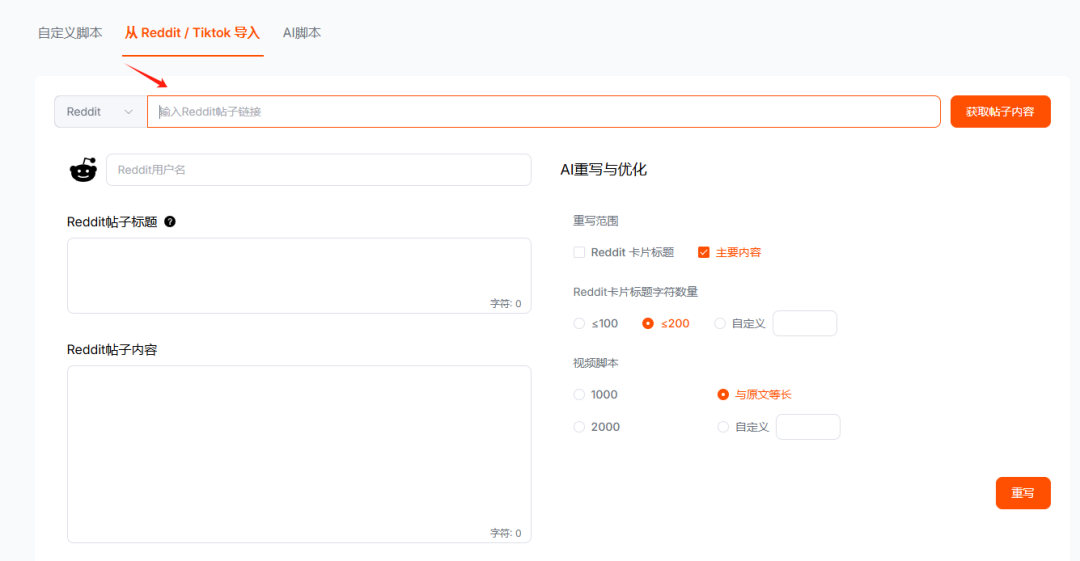1080x561 pixels.
Task: Click the 获取帖子内容 button
Action: [x=1000, y=112]
